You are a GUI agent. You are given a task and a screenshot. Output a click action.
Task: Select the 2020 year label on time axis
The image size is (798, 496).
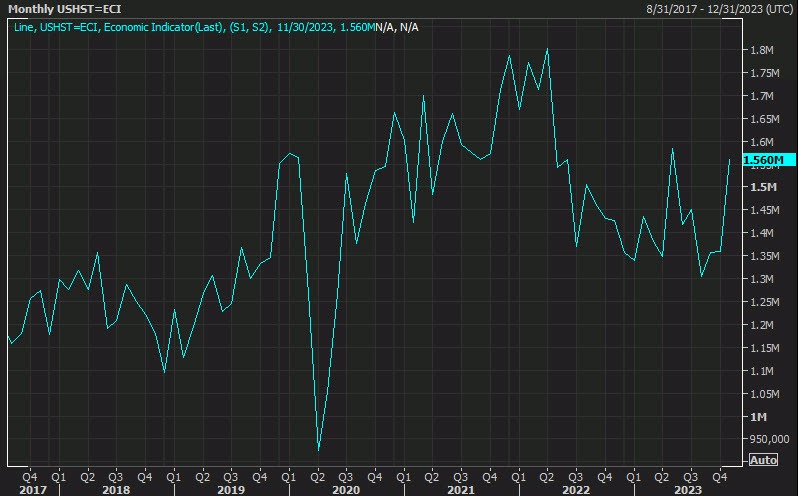[346, 489]
